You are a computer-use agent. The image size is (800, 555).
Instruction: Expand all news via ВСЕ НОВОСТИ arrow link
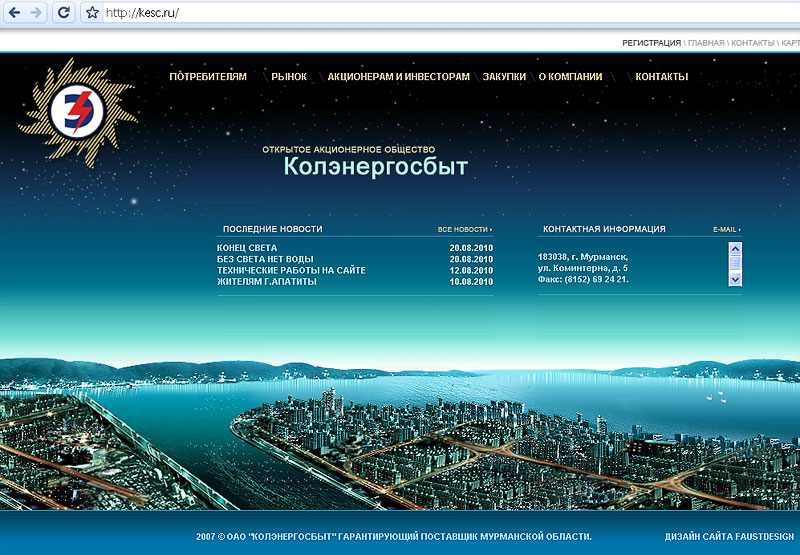[465, 230]
